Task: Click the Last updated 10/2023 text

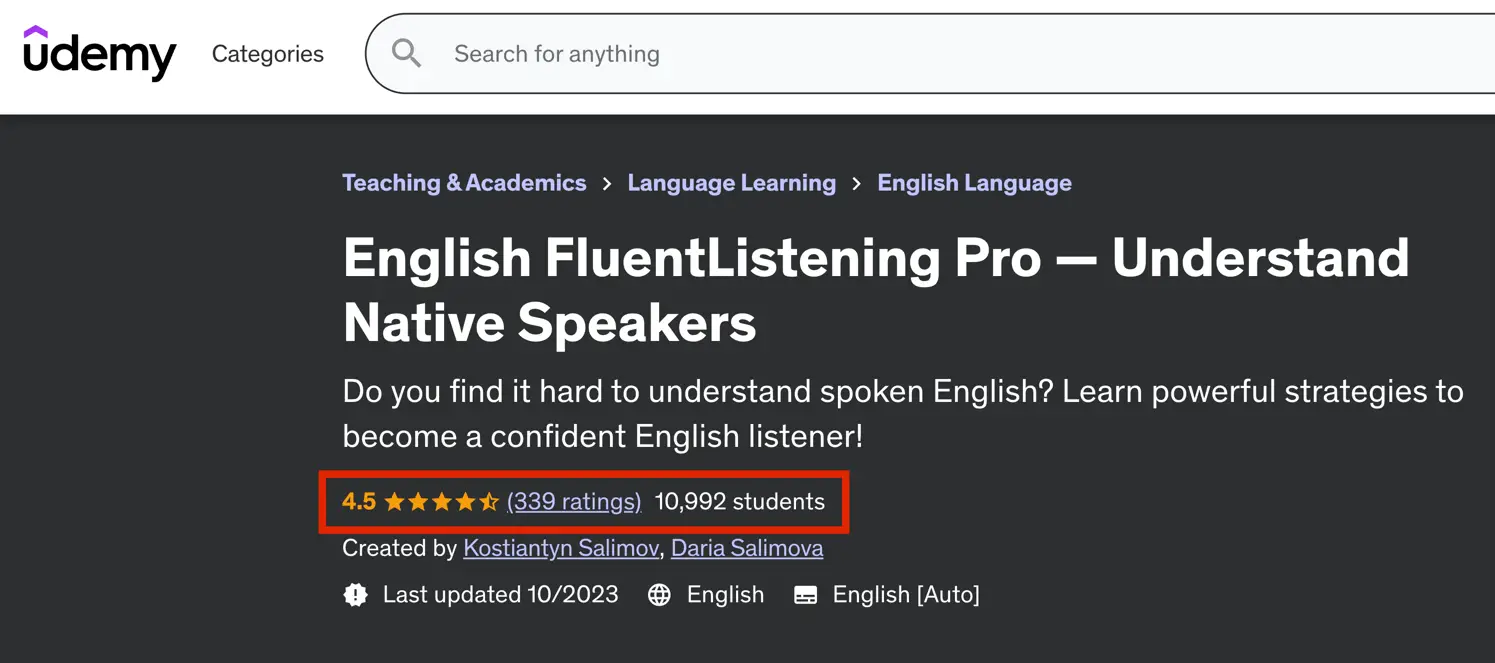Action: 501,595
